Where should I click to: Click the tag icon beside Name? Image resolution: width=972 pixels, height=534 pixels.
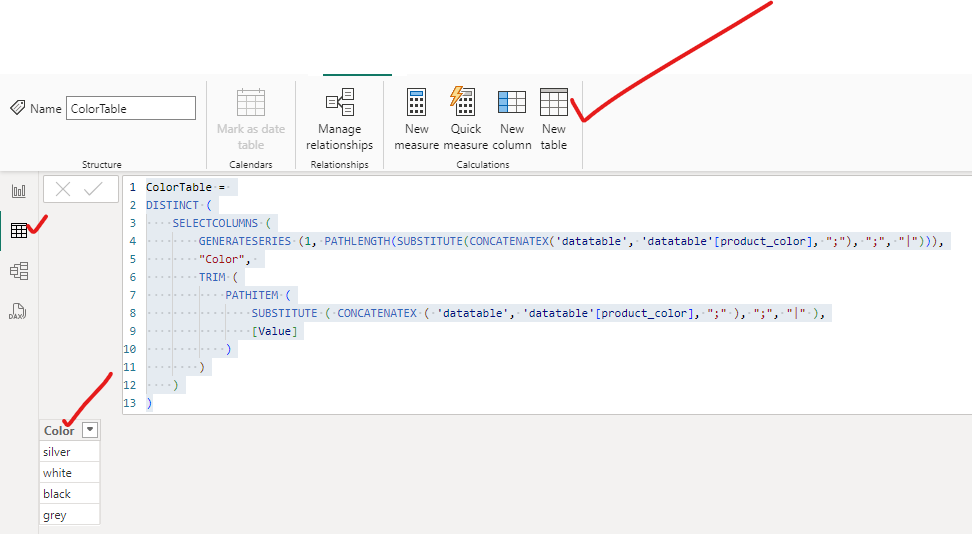click(x=18, y=108)
